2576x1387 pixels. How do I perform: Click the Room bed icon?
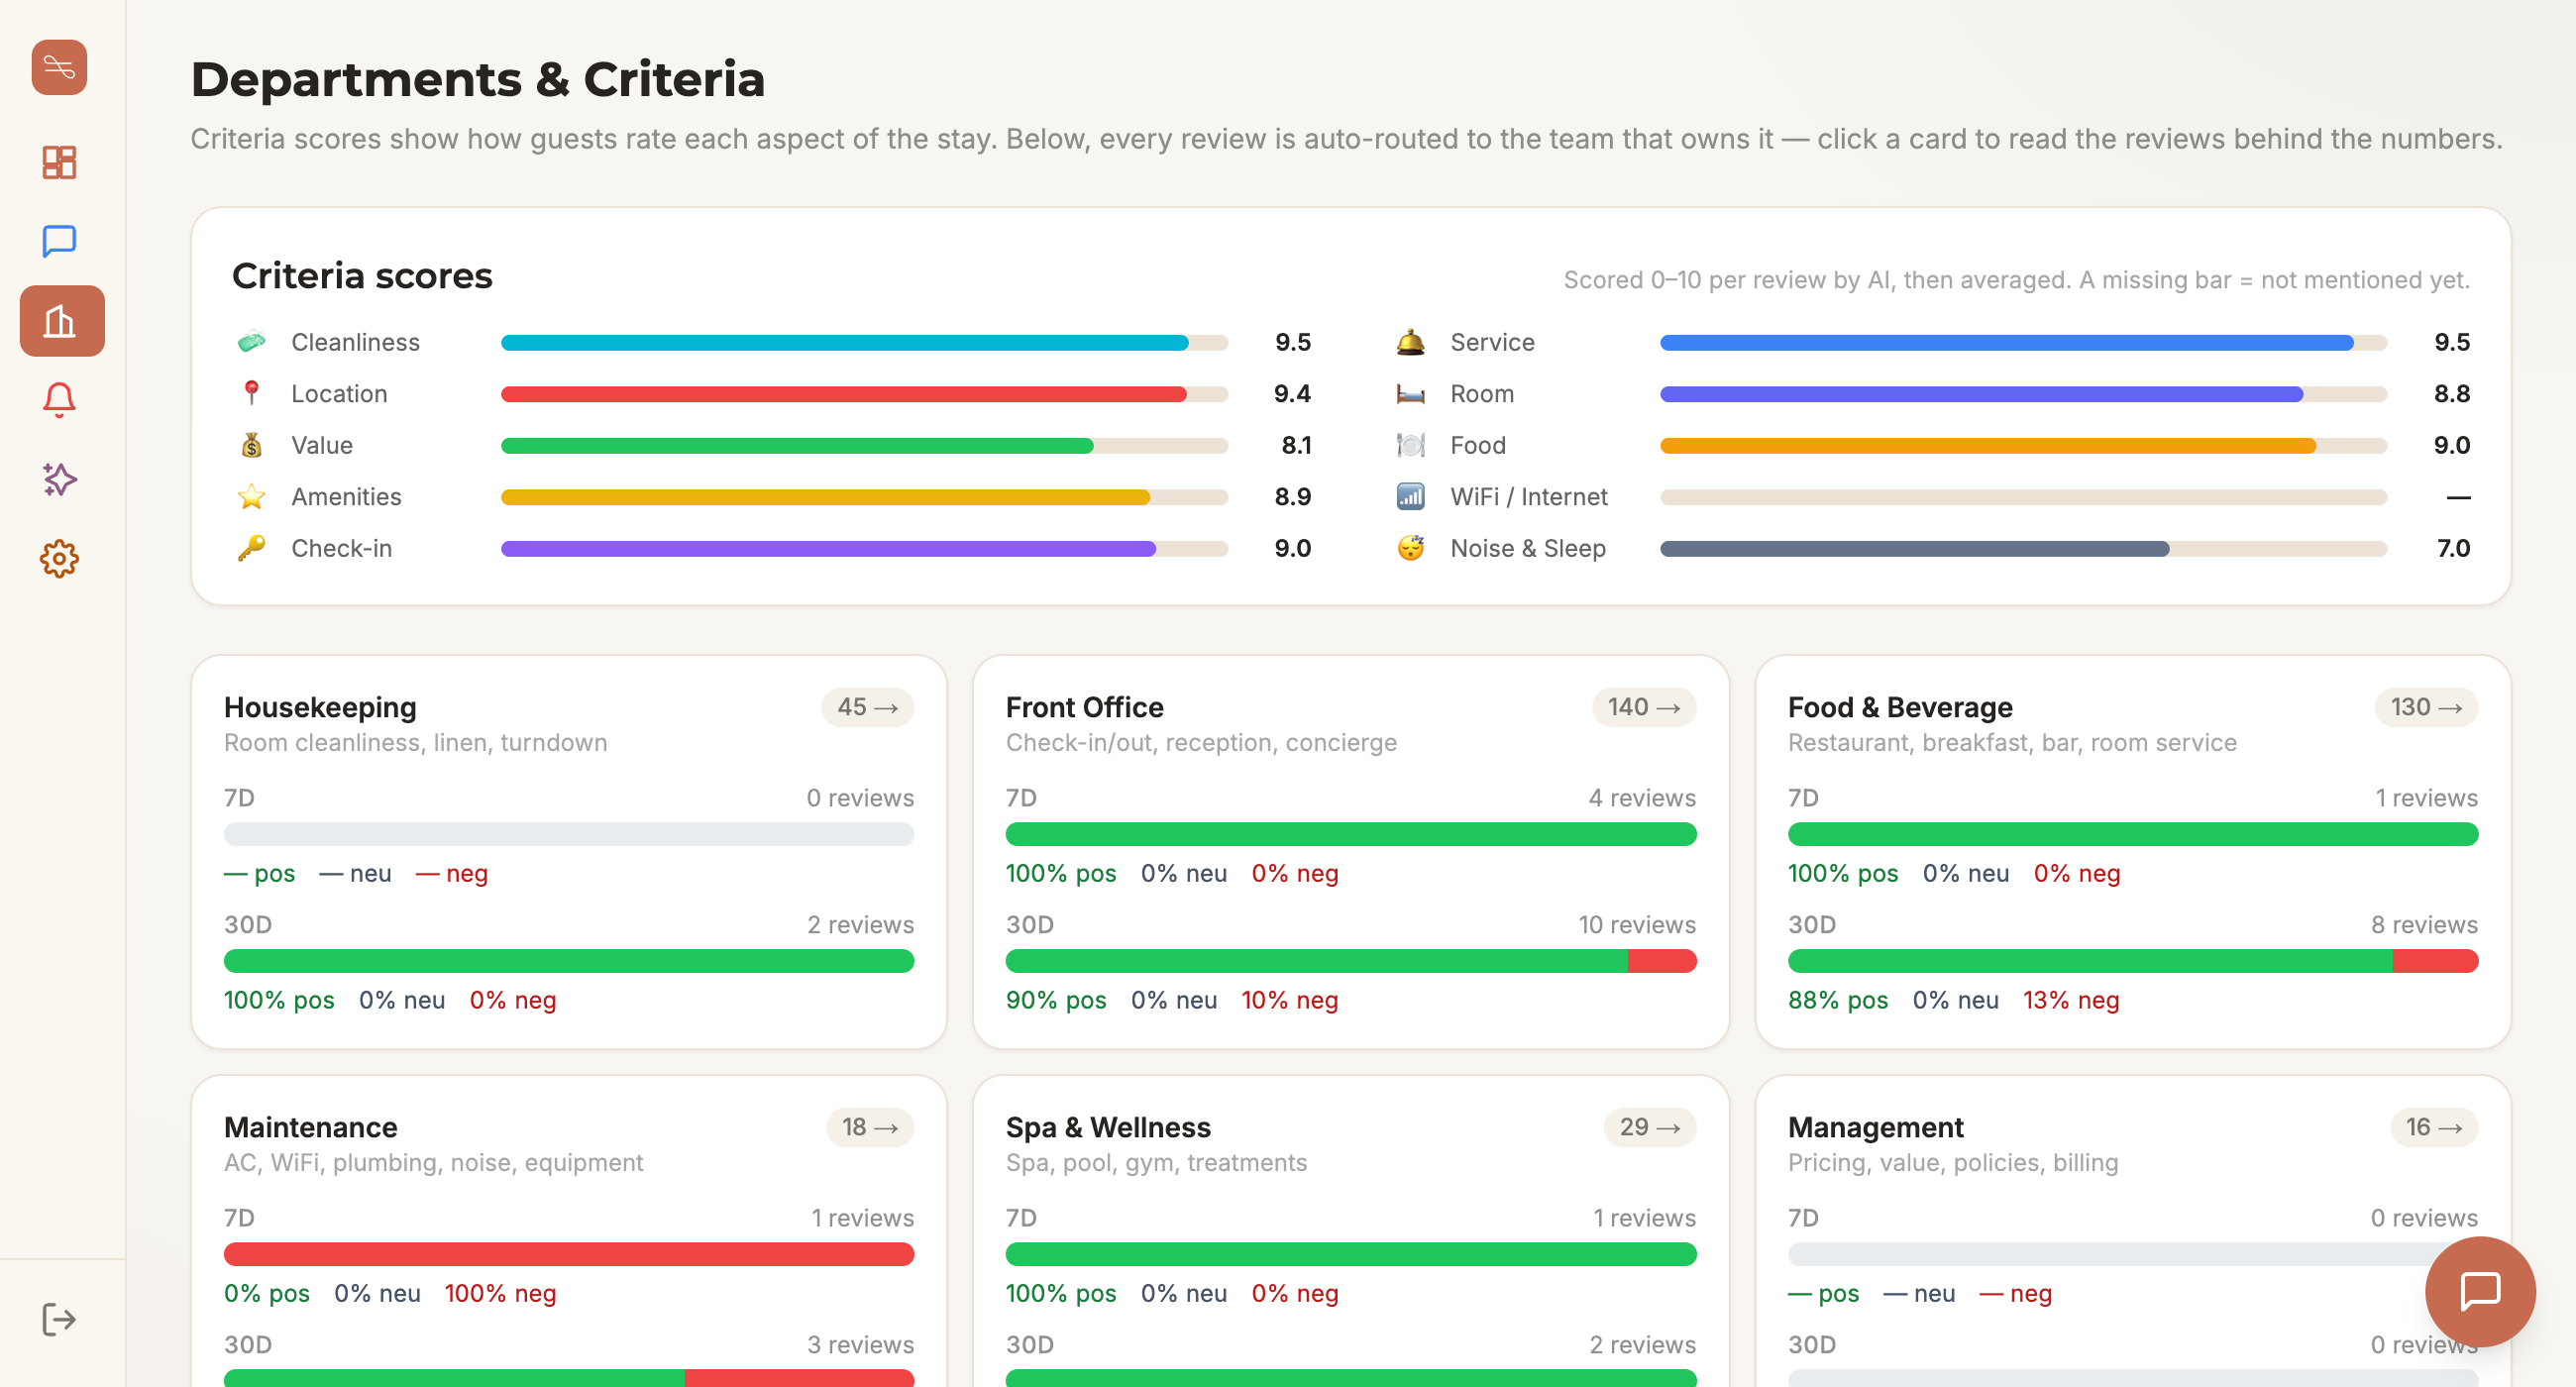click(1410, 393)
